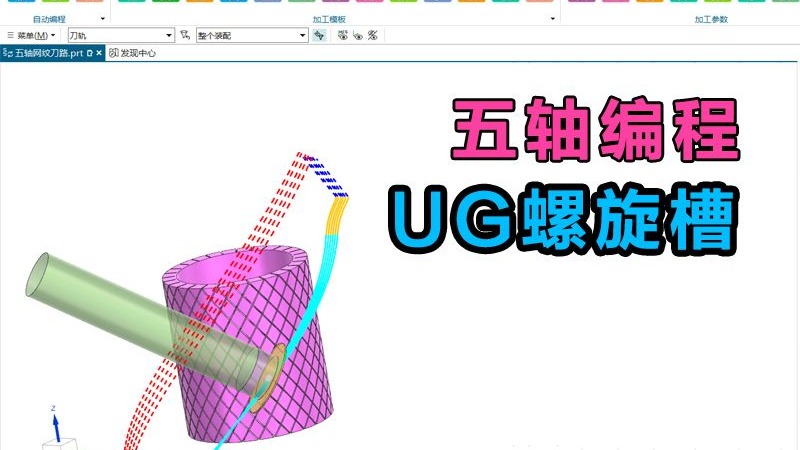800x450 pixels.
Task: Switch to the 五轴网纹刀路.prt tab
Action: (x=48, y=53)
